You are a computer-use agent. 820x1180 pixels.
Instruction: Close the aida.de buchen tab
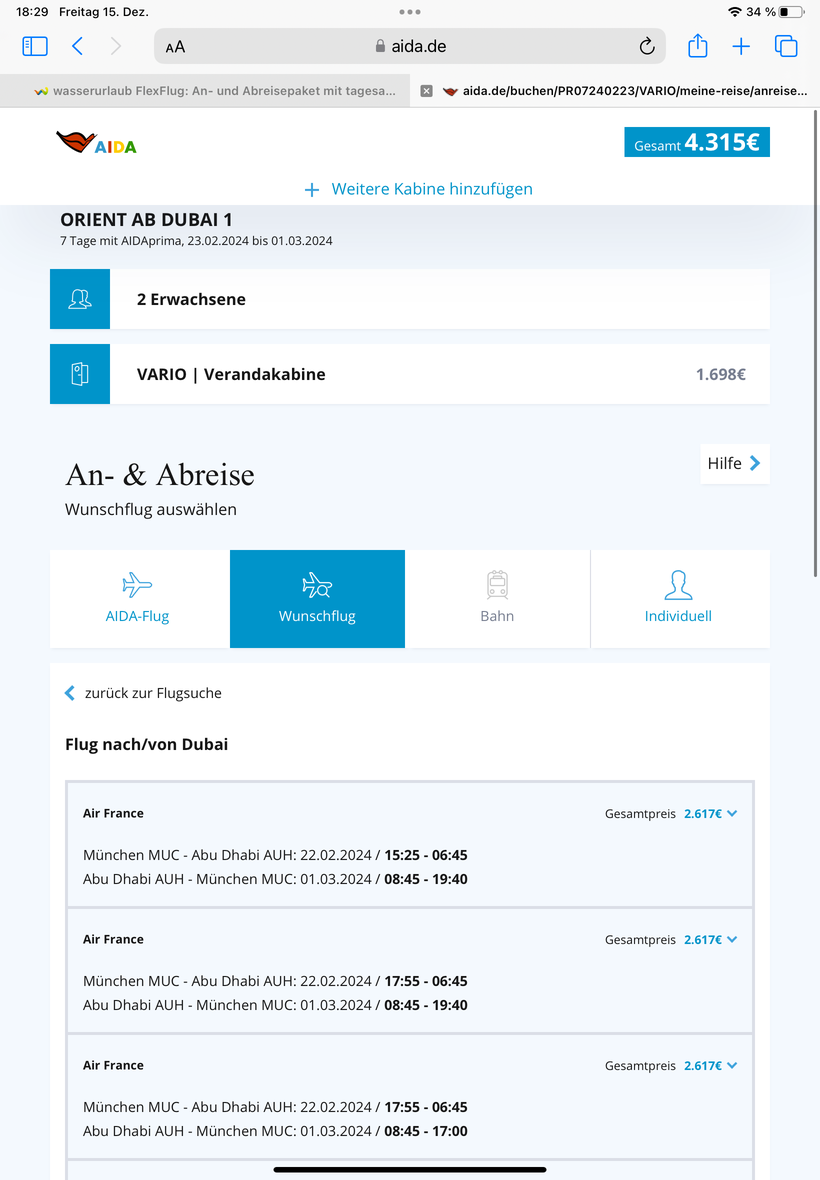point(426,91)
